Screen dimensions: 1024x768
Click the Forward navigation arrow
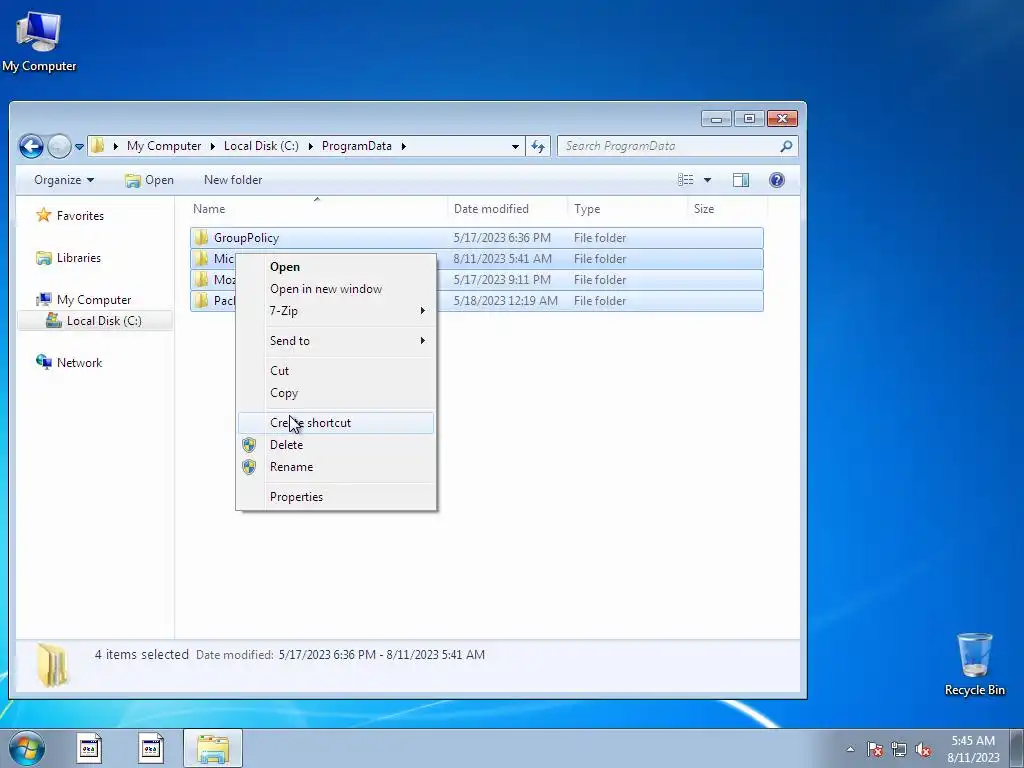59,146
